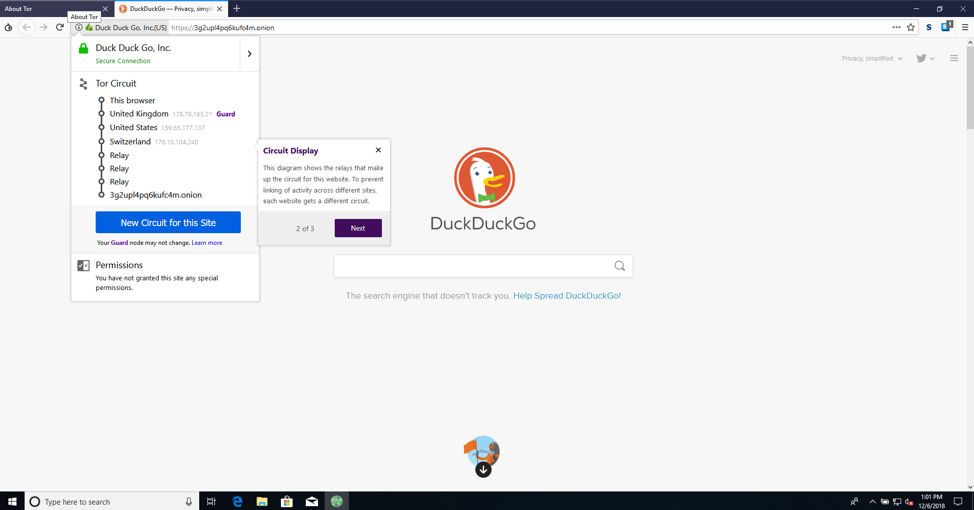Click Secure Connection text

[x=123, y=61]
